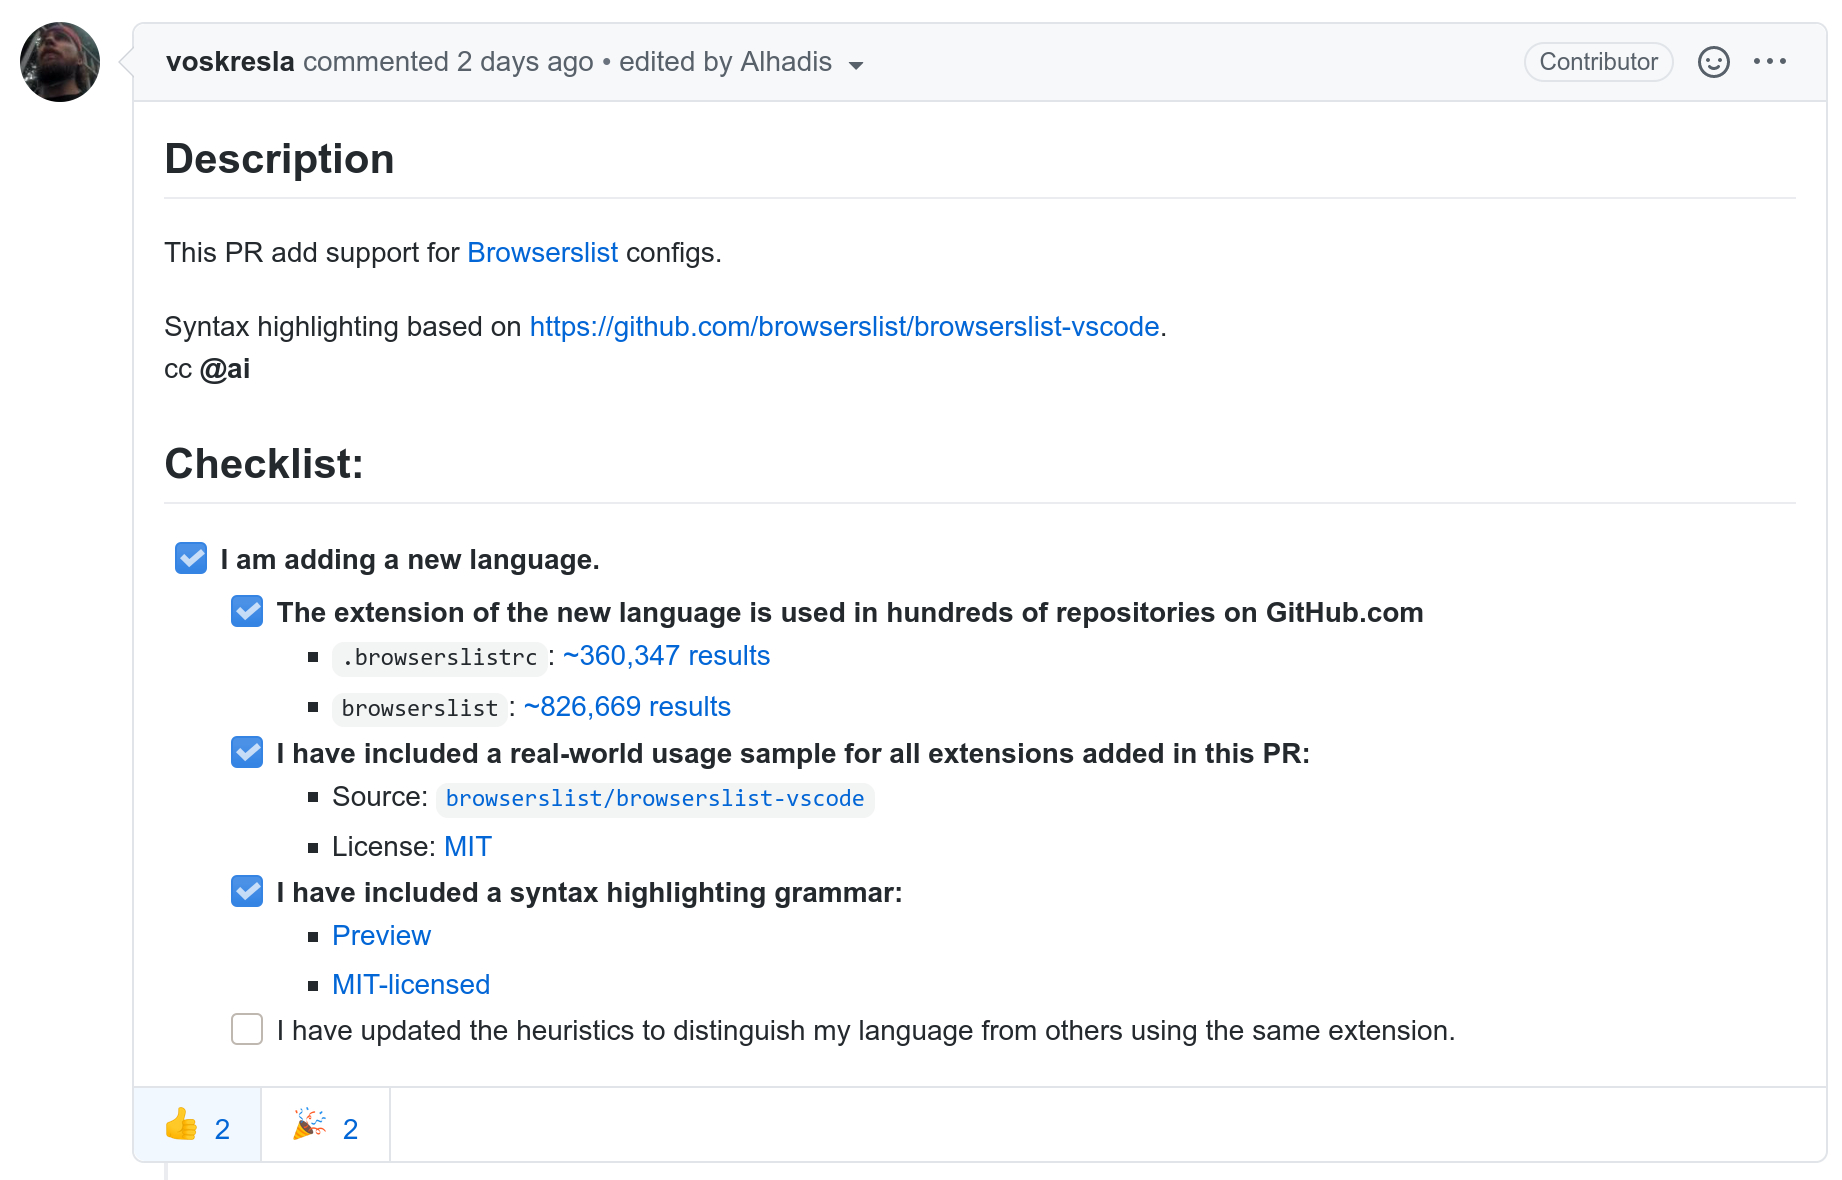Open the MIT-licensed link
This screenshot has width=1842, height=1180.
(x=411, y=985)
